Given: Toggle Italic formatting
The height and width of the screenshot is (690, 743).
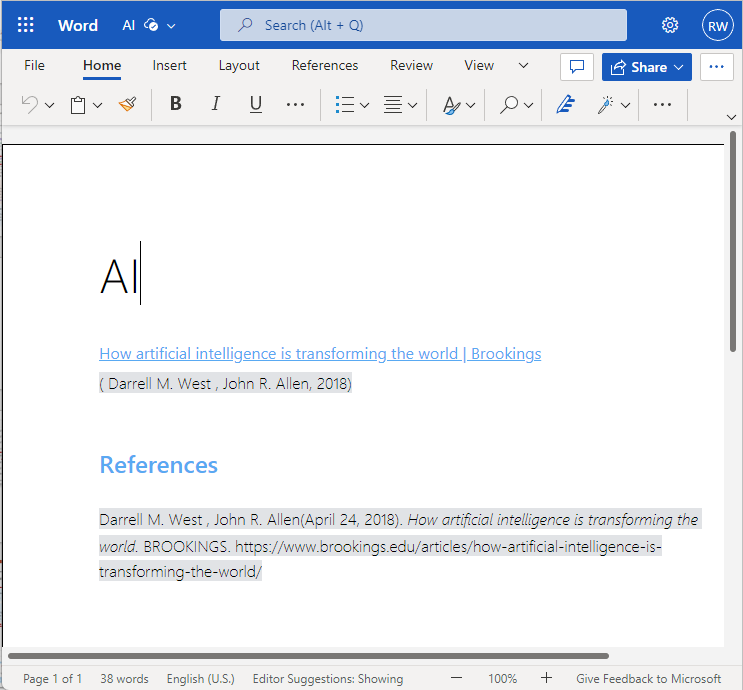Looking at the screenshot, I should coord(216,103).
